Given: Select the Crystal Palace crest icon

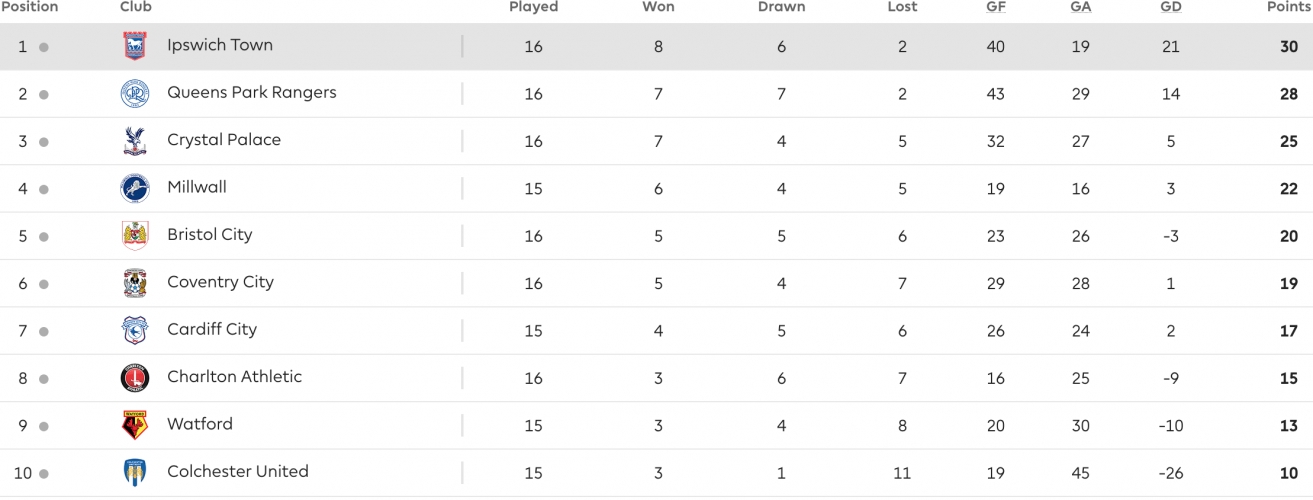Looking at the screenshot, I should 134,141.
